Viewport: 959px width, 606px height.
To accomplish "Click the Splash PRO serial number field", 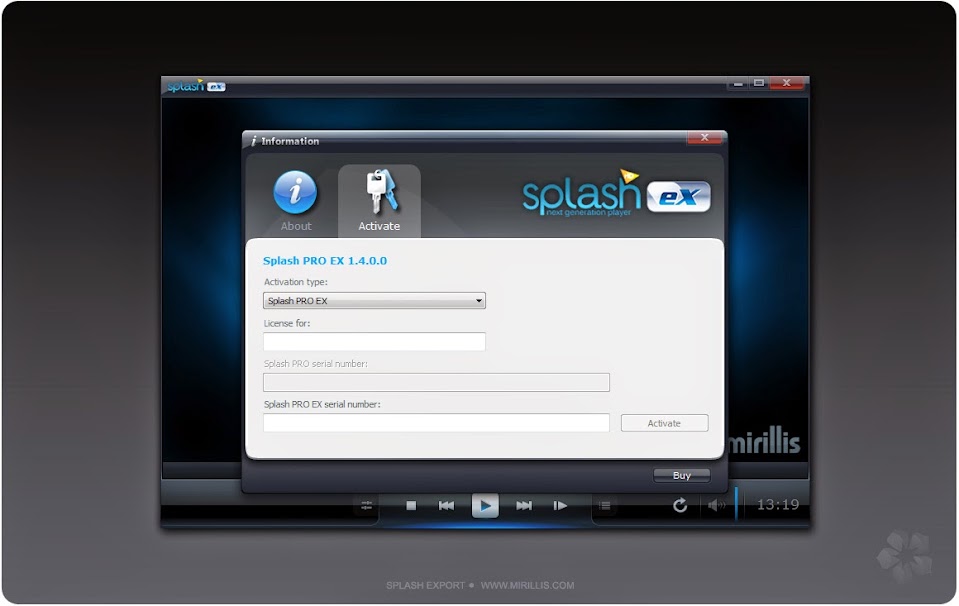I will coord(436,382).
